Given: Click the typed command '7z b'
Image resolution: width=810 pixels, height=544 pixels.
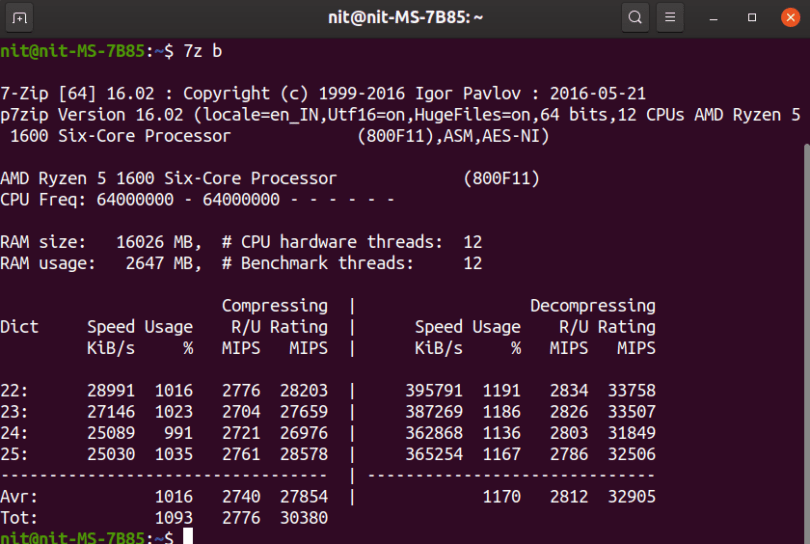Looking at the screenshot, I should [202, 51].
